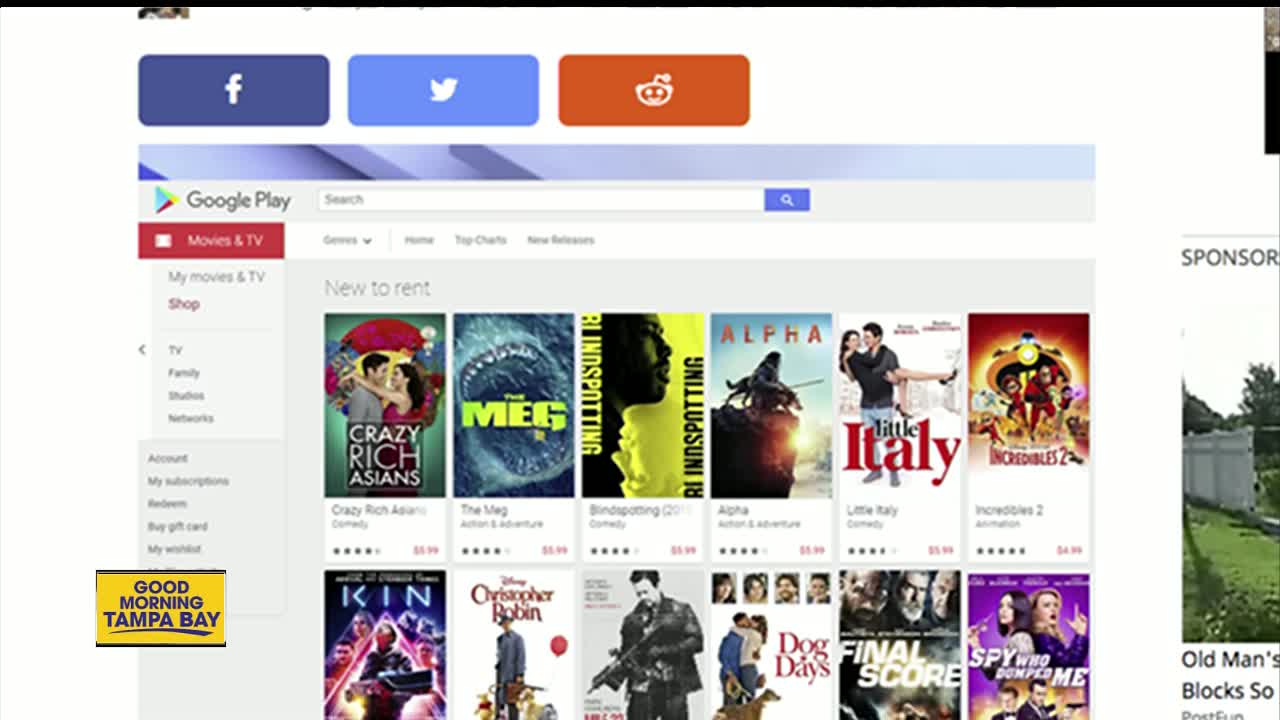The height and width of the screenshot is (720, 1280).
Task: Open the New Releases tab
Action: click(560, 240)
